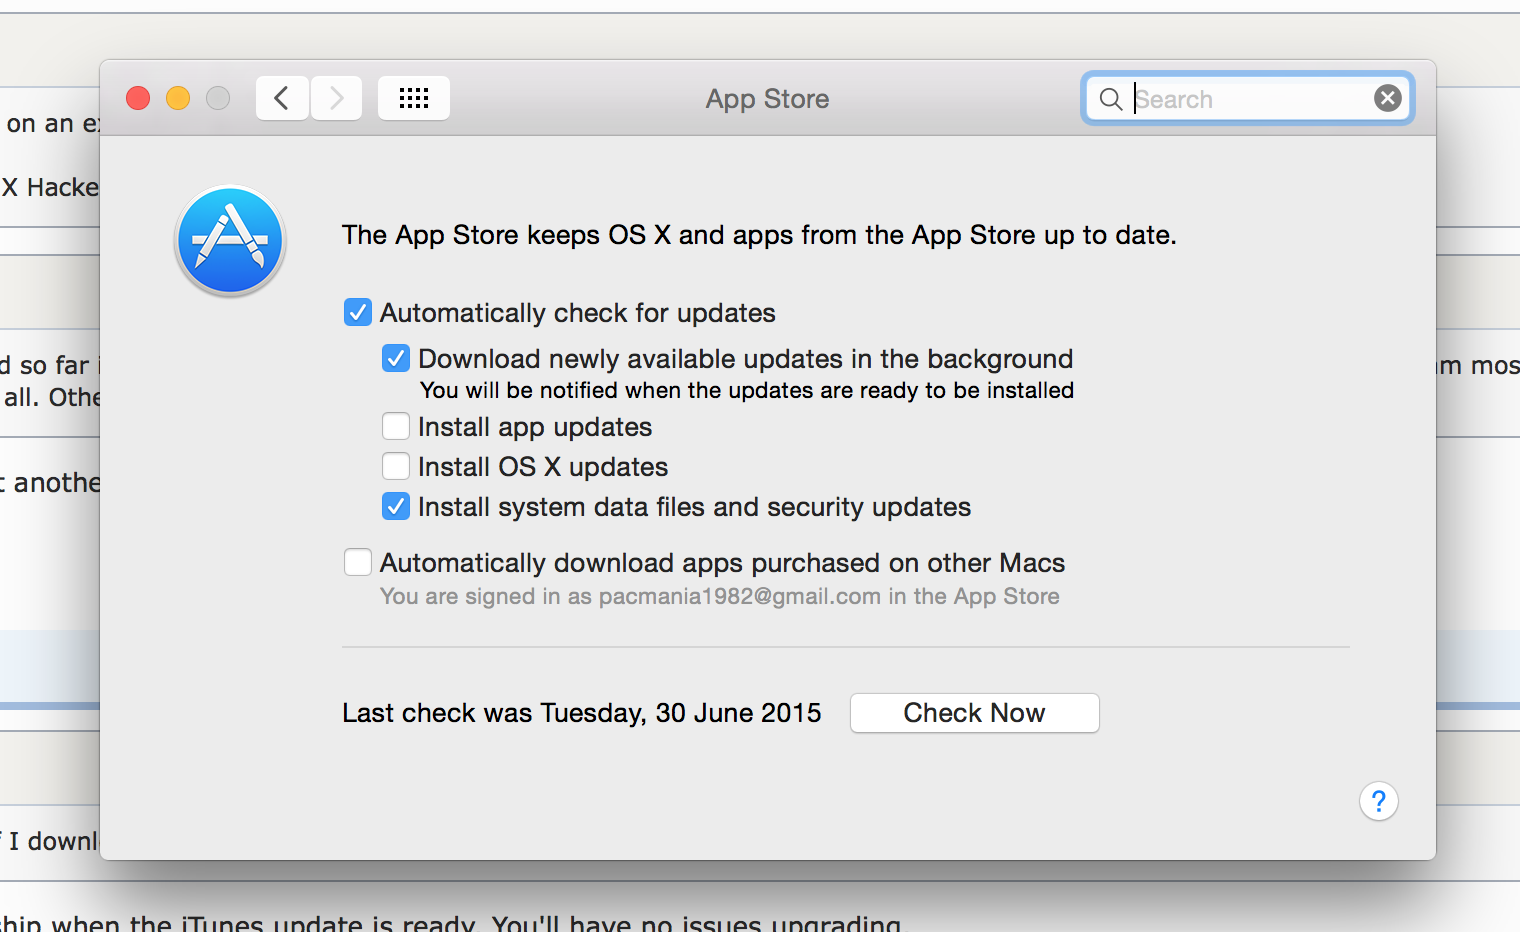Enable Install app updates checkbox

[x=396, y=427]
